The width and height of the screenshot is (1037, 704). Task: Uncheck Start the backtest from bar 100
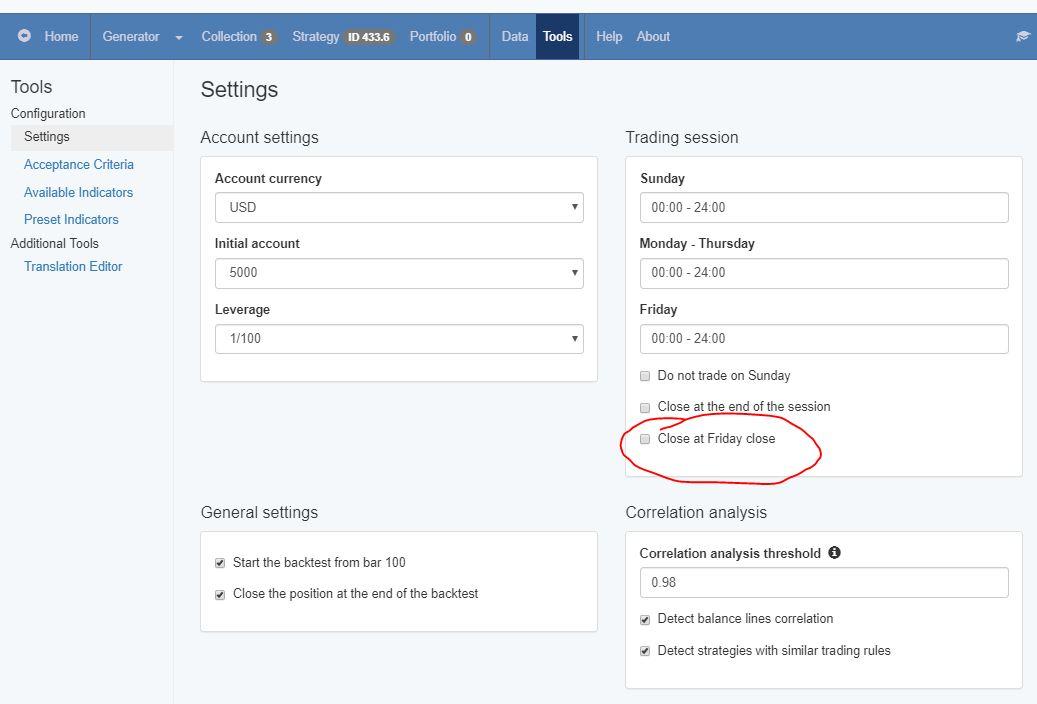[220, 563]
